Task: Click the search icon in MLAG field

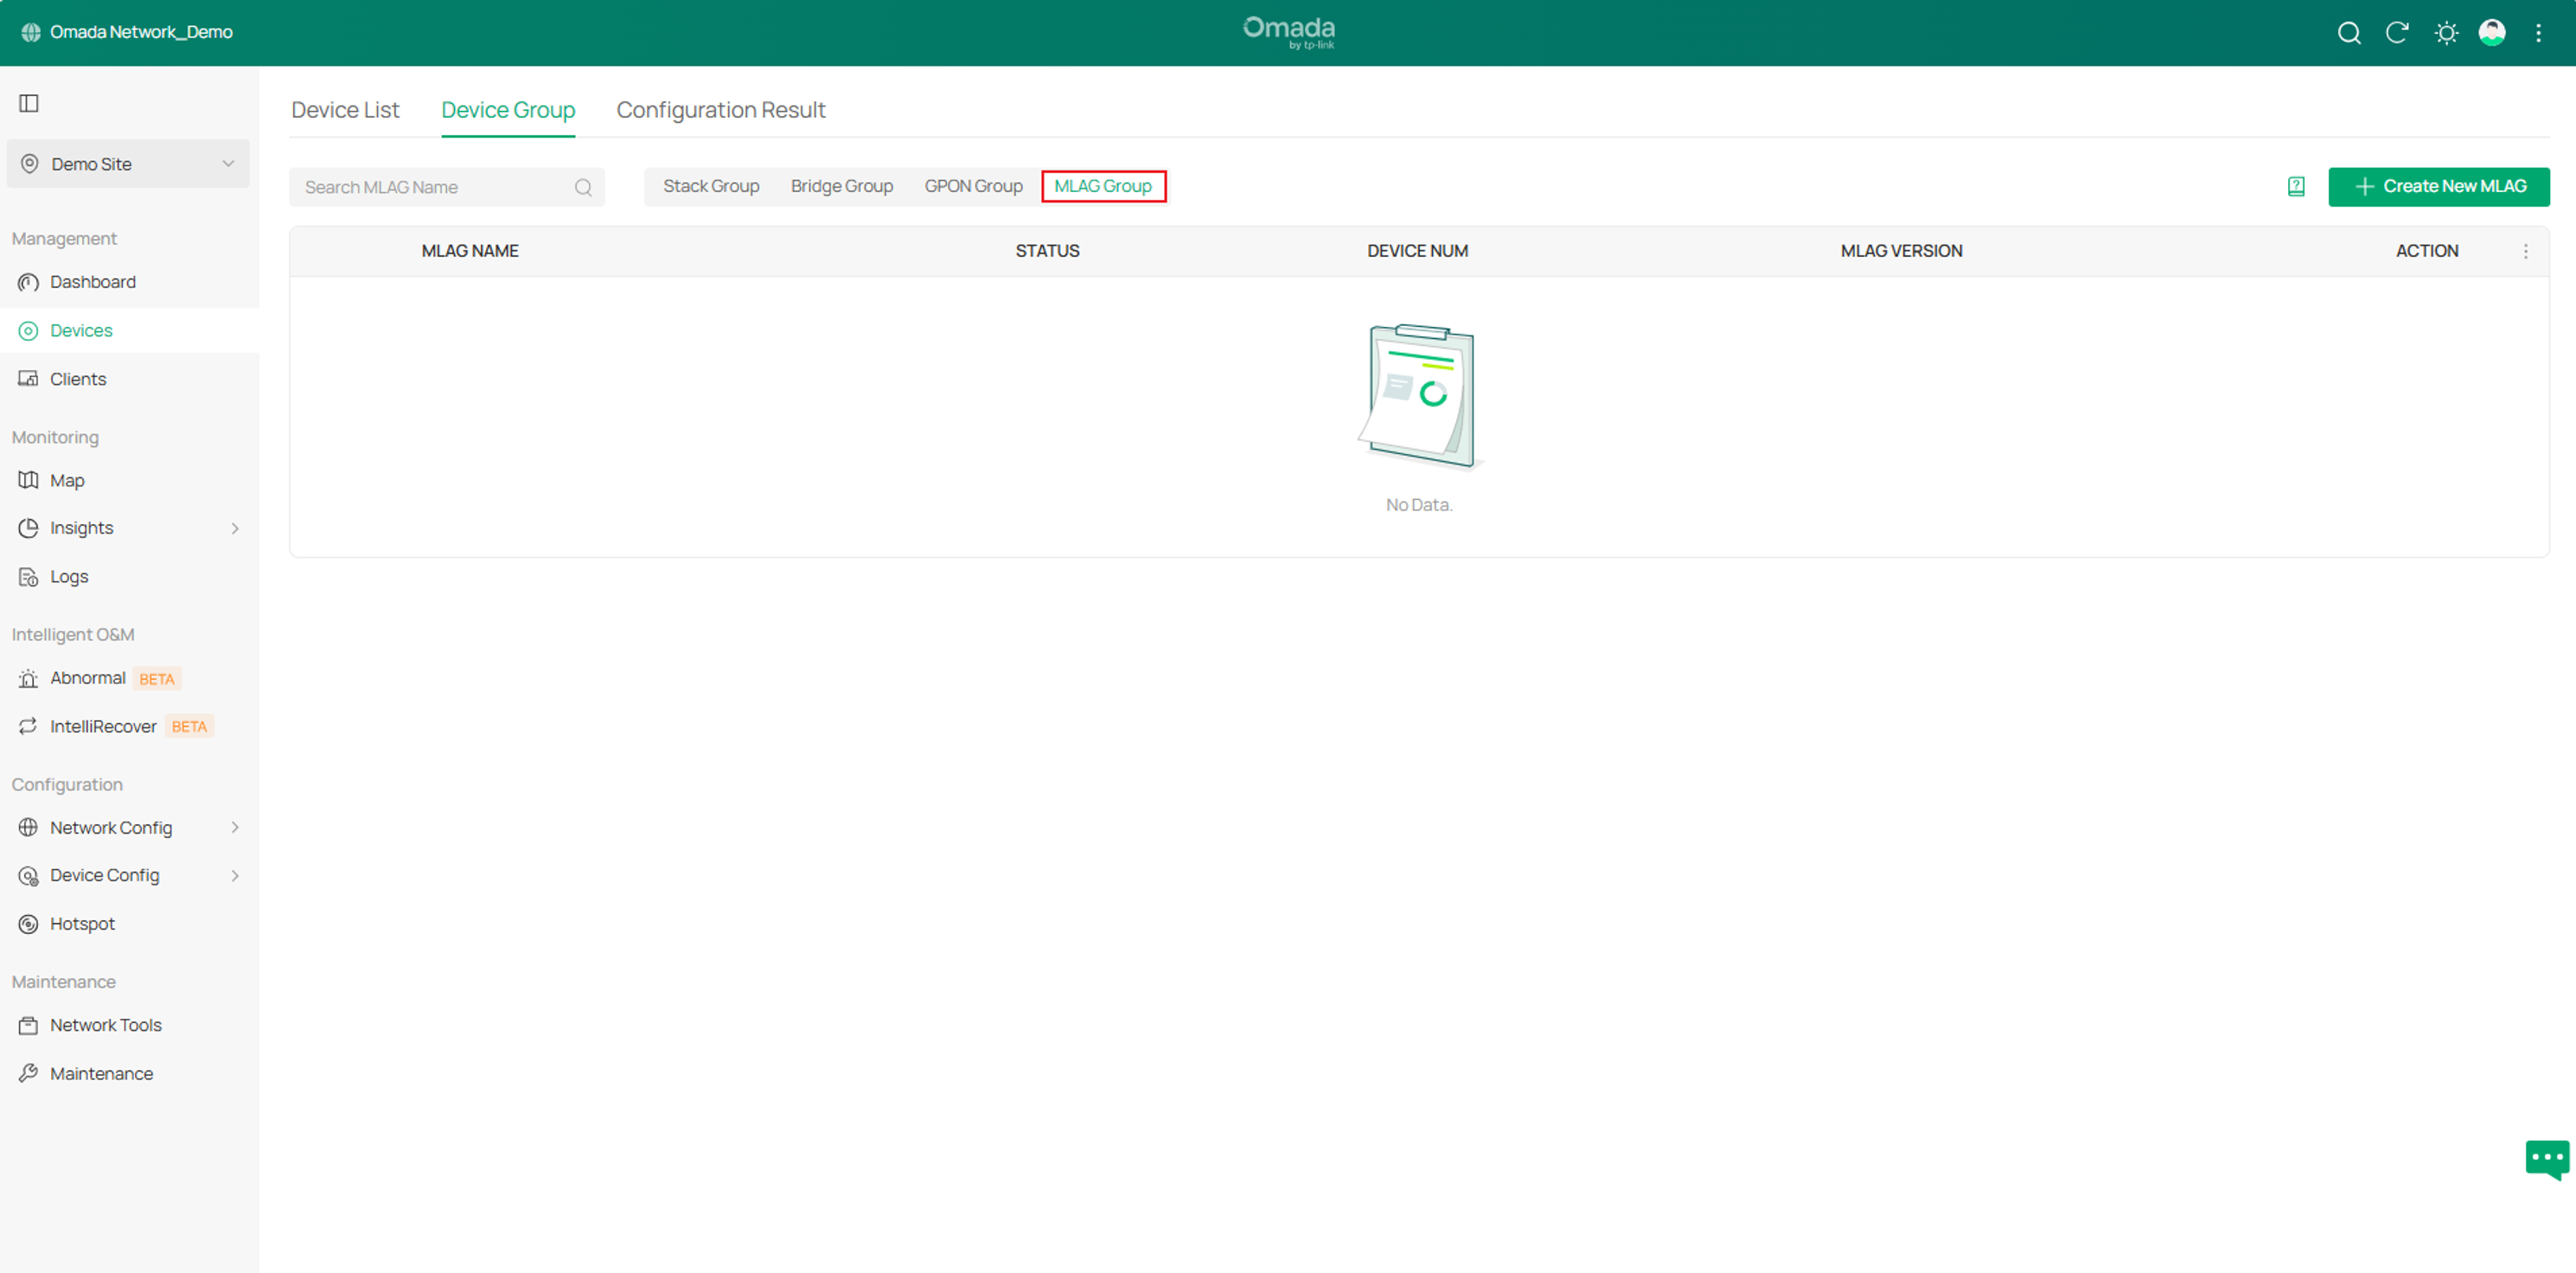Action: (583, 187)
